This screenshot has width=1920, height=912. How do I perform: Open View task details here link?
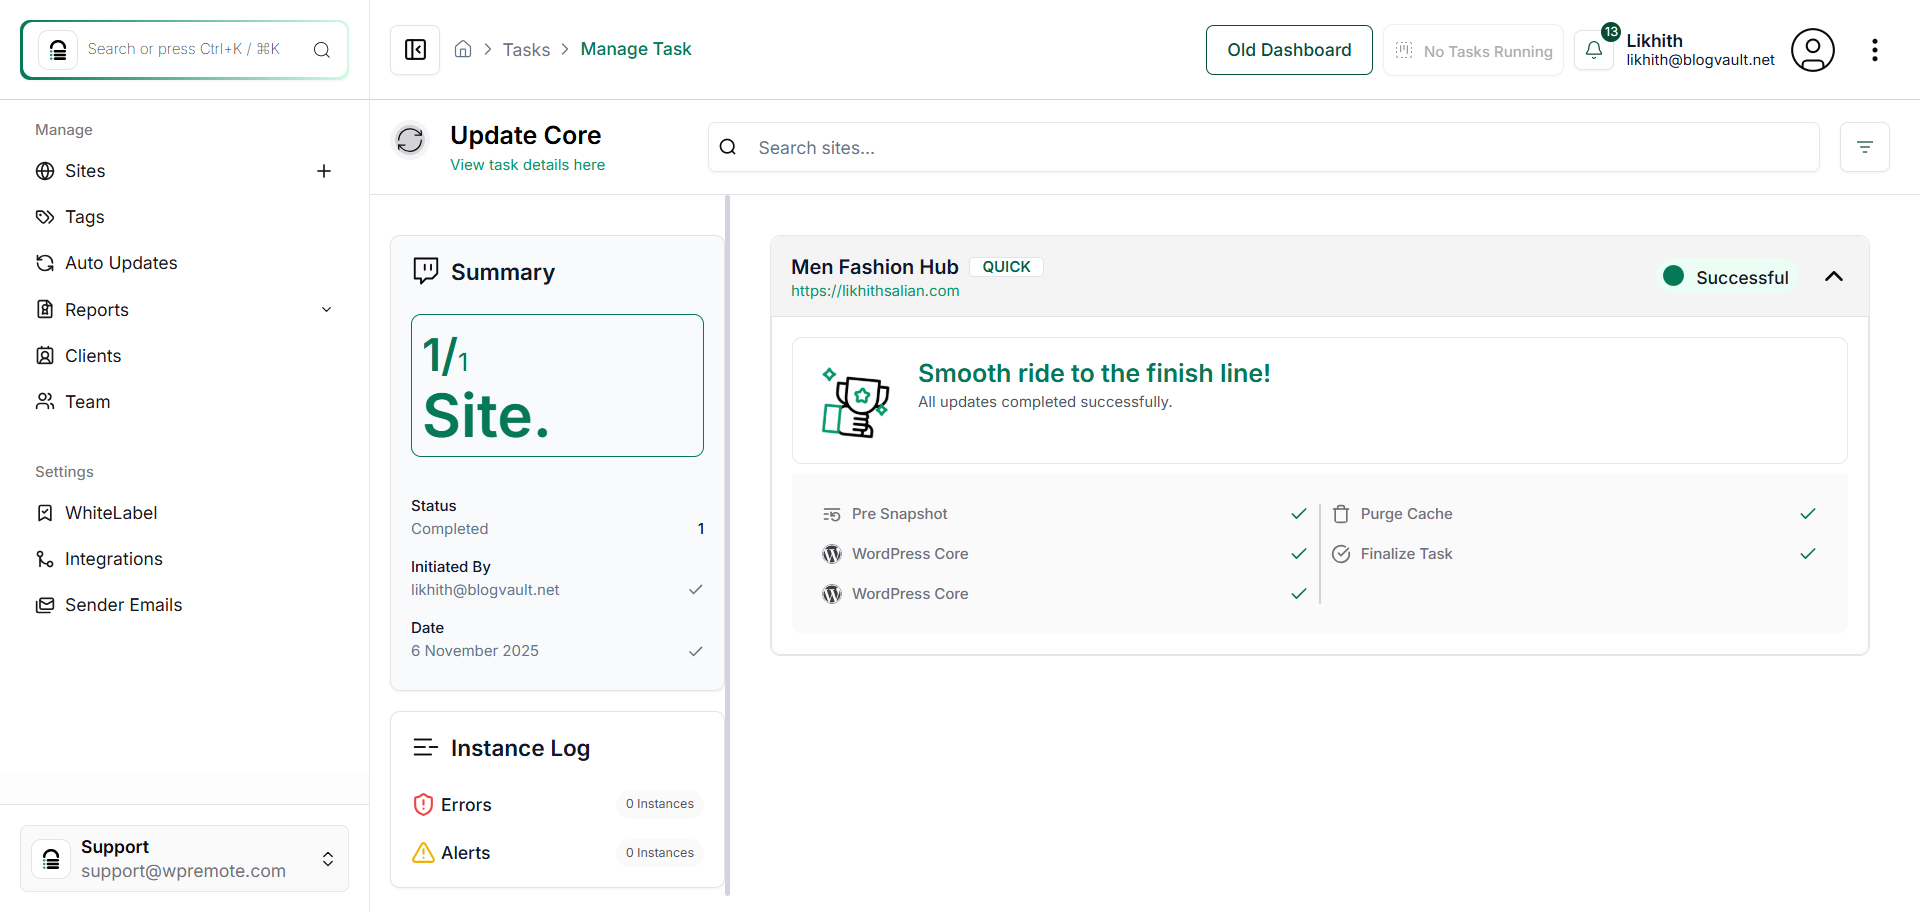[527, 164]
